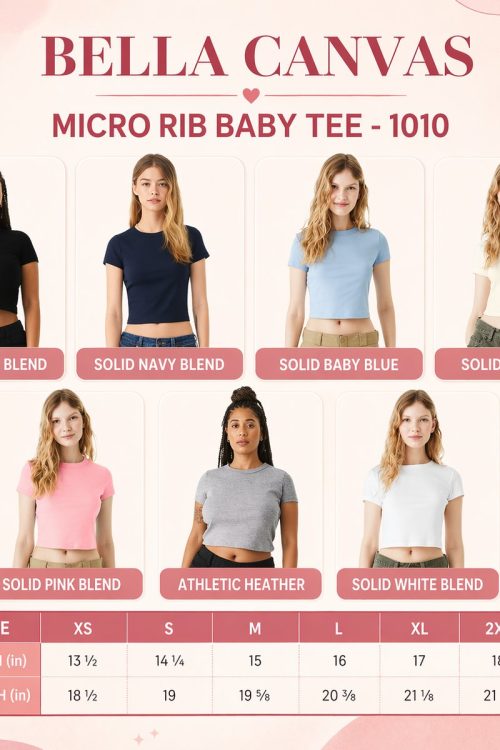500x750 pixels.
Task: Pick the Solid White Blend label
Action: (417, 584)
